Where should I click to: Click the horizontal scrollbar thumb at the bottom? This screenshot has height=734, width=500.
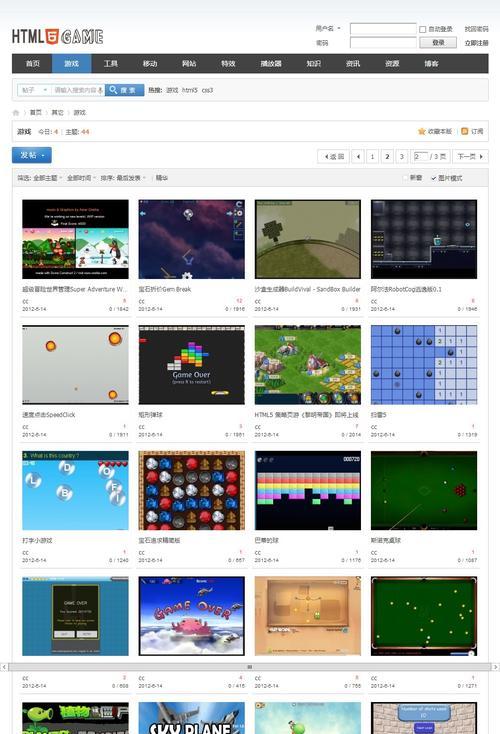pyautogui.click(x=250, y=667)
